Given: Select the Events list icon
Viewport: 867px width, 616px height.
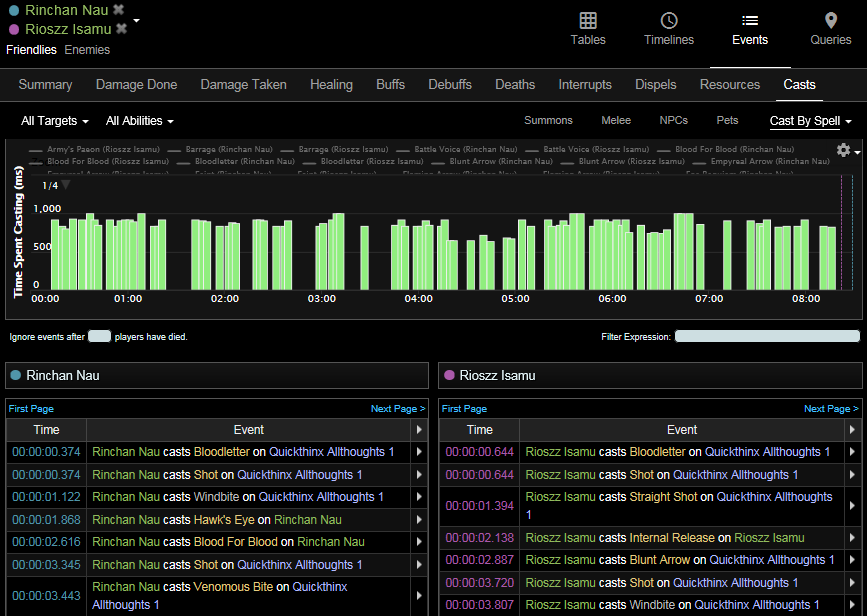Looking at the screenshot, I should [x=749, y=21].
